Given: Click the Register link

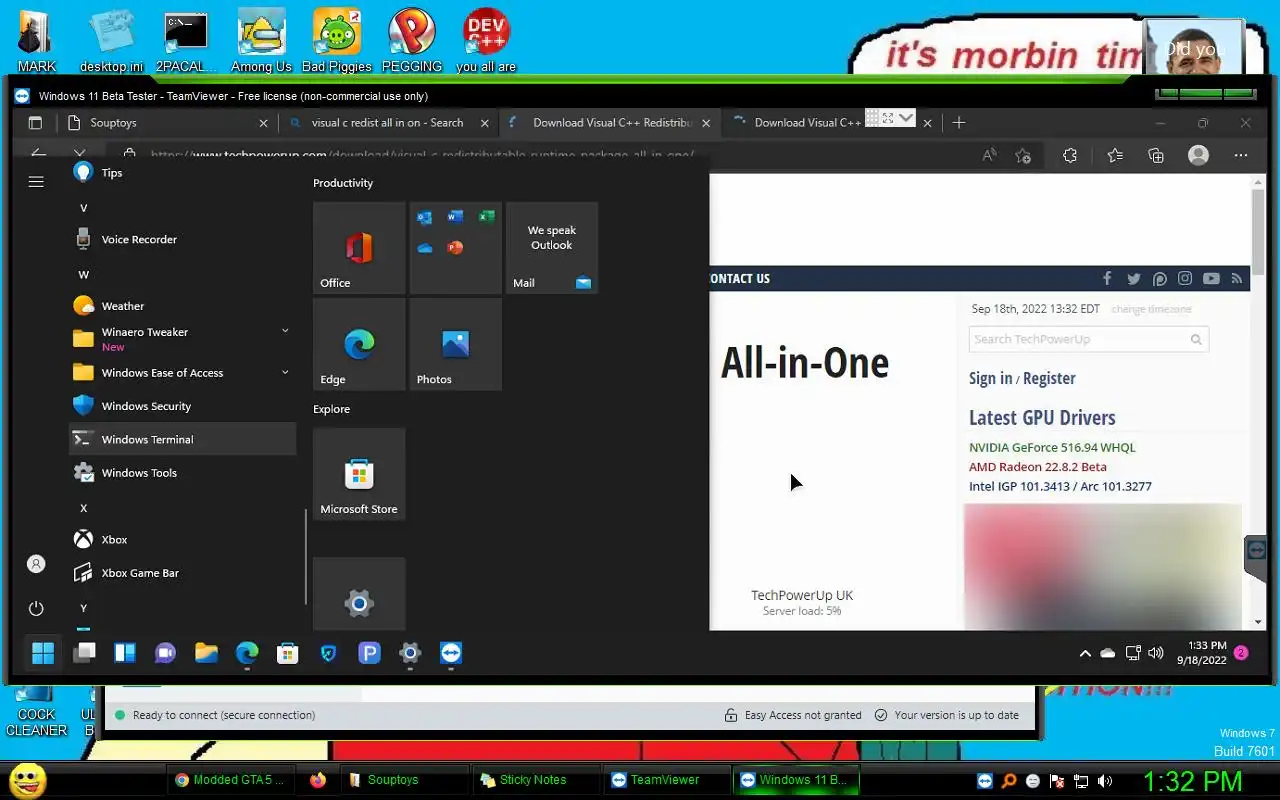Looking at the screenshot, I should click(x=1049, y=378).
